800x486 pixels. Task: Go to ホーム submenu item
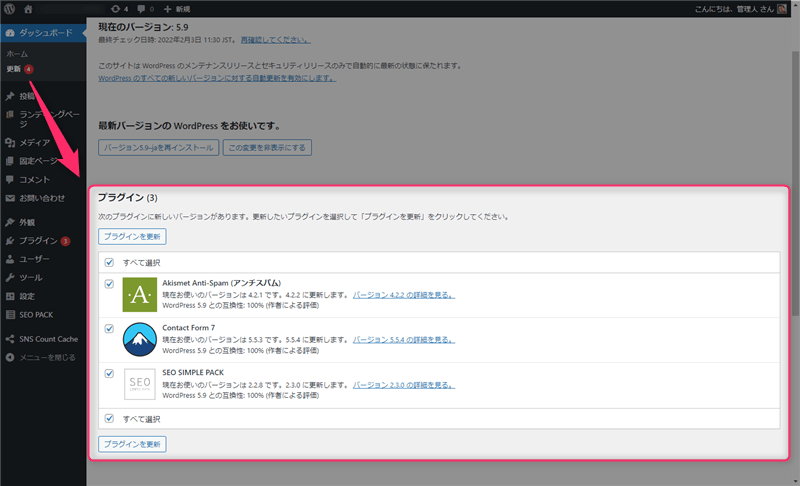pyautogui.click(x=17, y=54)
